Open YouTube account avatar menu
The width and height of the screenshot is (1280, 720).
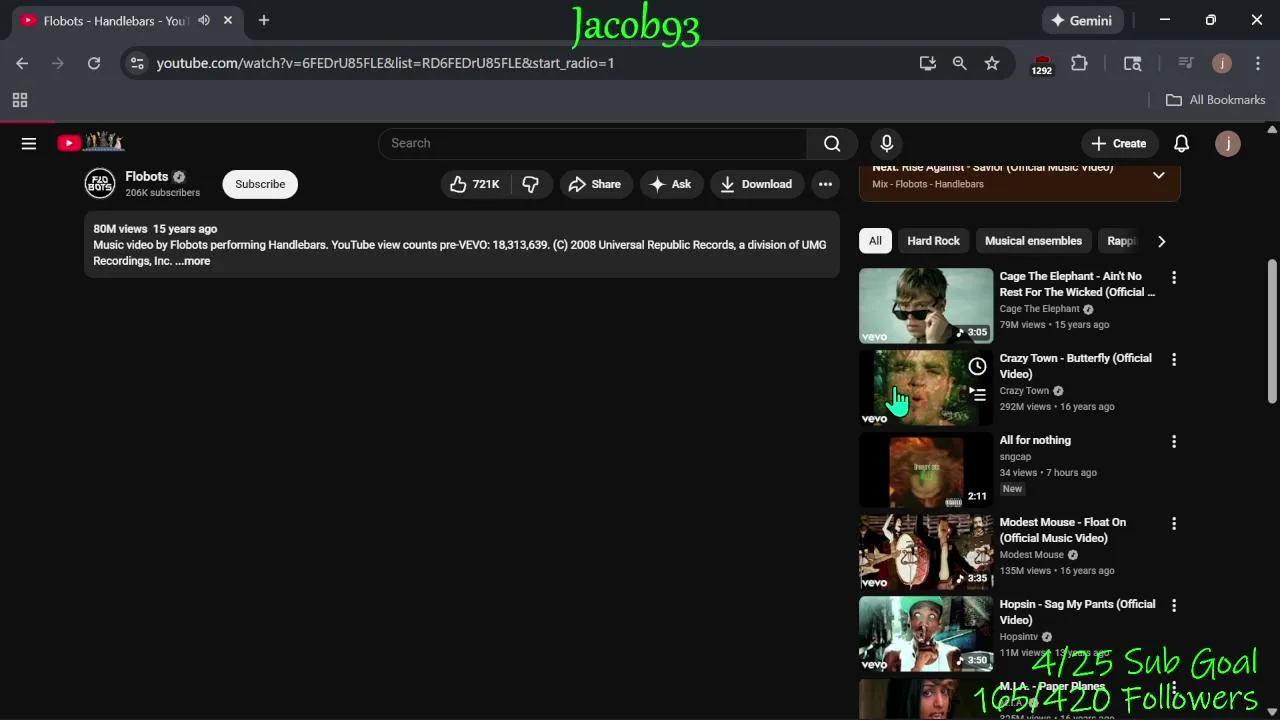pos(1228,143)
